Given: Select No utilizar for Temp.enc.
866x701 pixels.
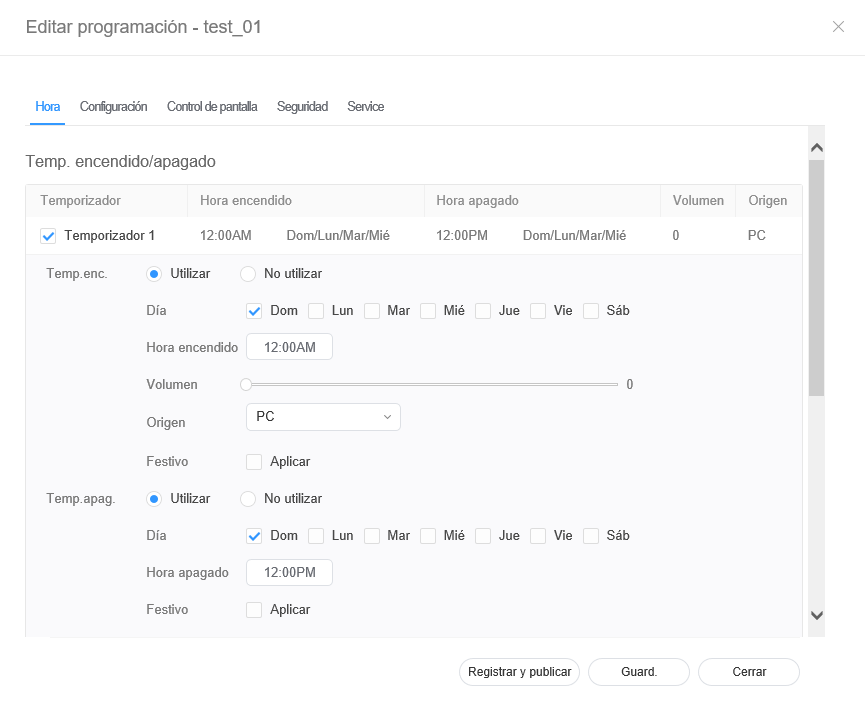Looking at the screenshot, I should pyautogui.click(x=248, y=274).
